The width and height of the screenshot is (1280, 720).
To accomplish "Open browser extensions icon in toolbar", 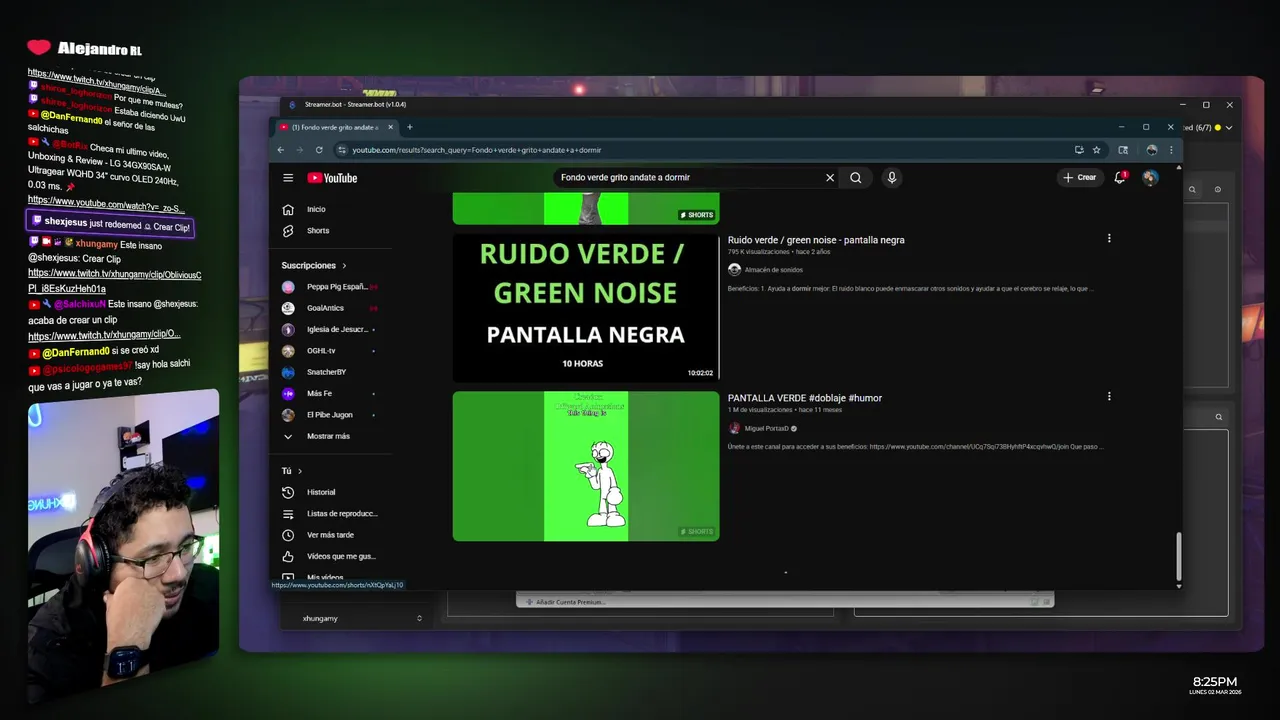I will click(1123, 150).
